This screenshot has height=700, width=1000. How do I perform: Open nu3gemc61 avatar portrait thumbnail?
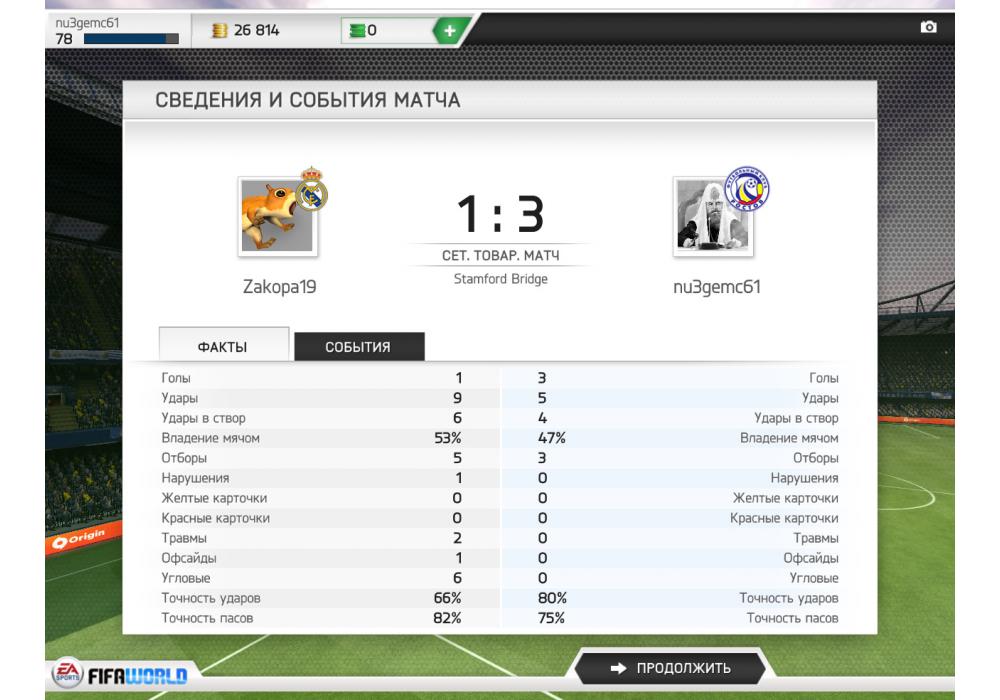[x=713, y=216]
